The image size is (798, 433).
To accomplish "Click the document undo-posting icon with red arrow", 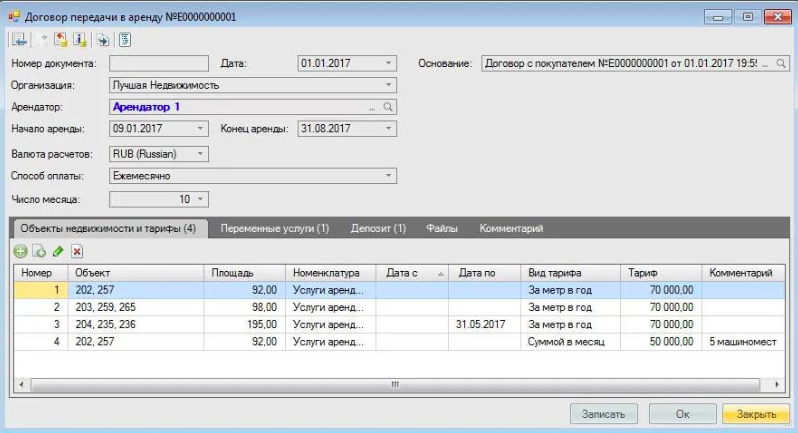I will 61,40.
